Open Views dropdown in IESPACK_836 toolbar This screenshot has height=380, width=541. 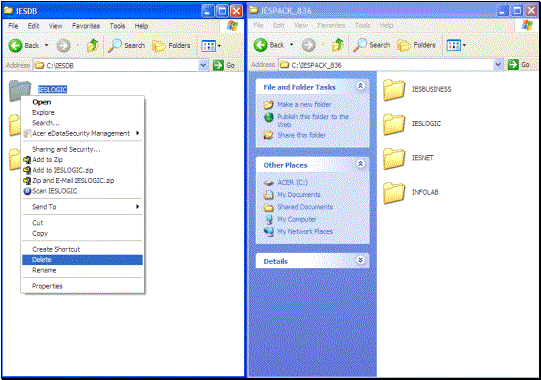(456, 45)
